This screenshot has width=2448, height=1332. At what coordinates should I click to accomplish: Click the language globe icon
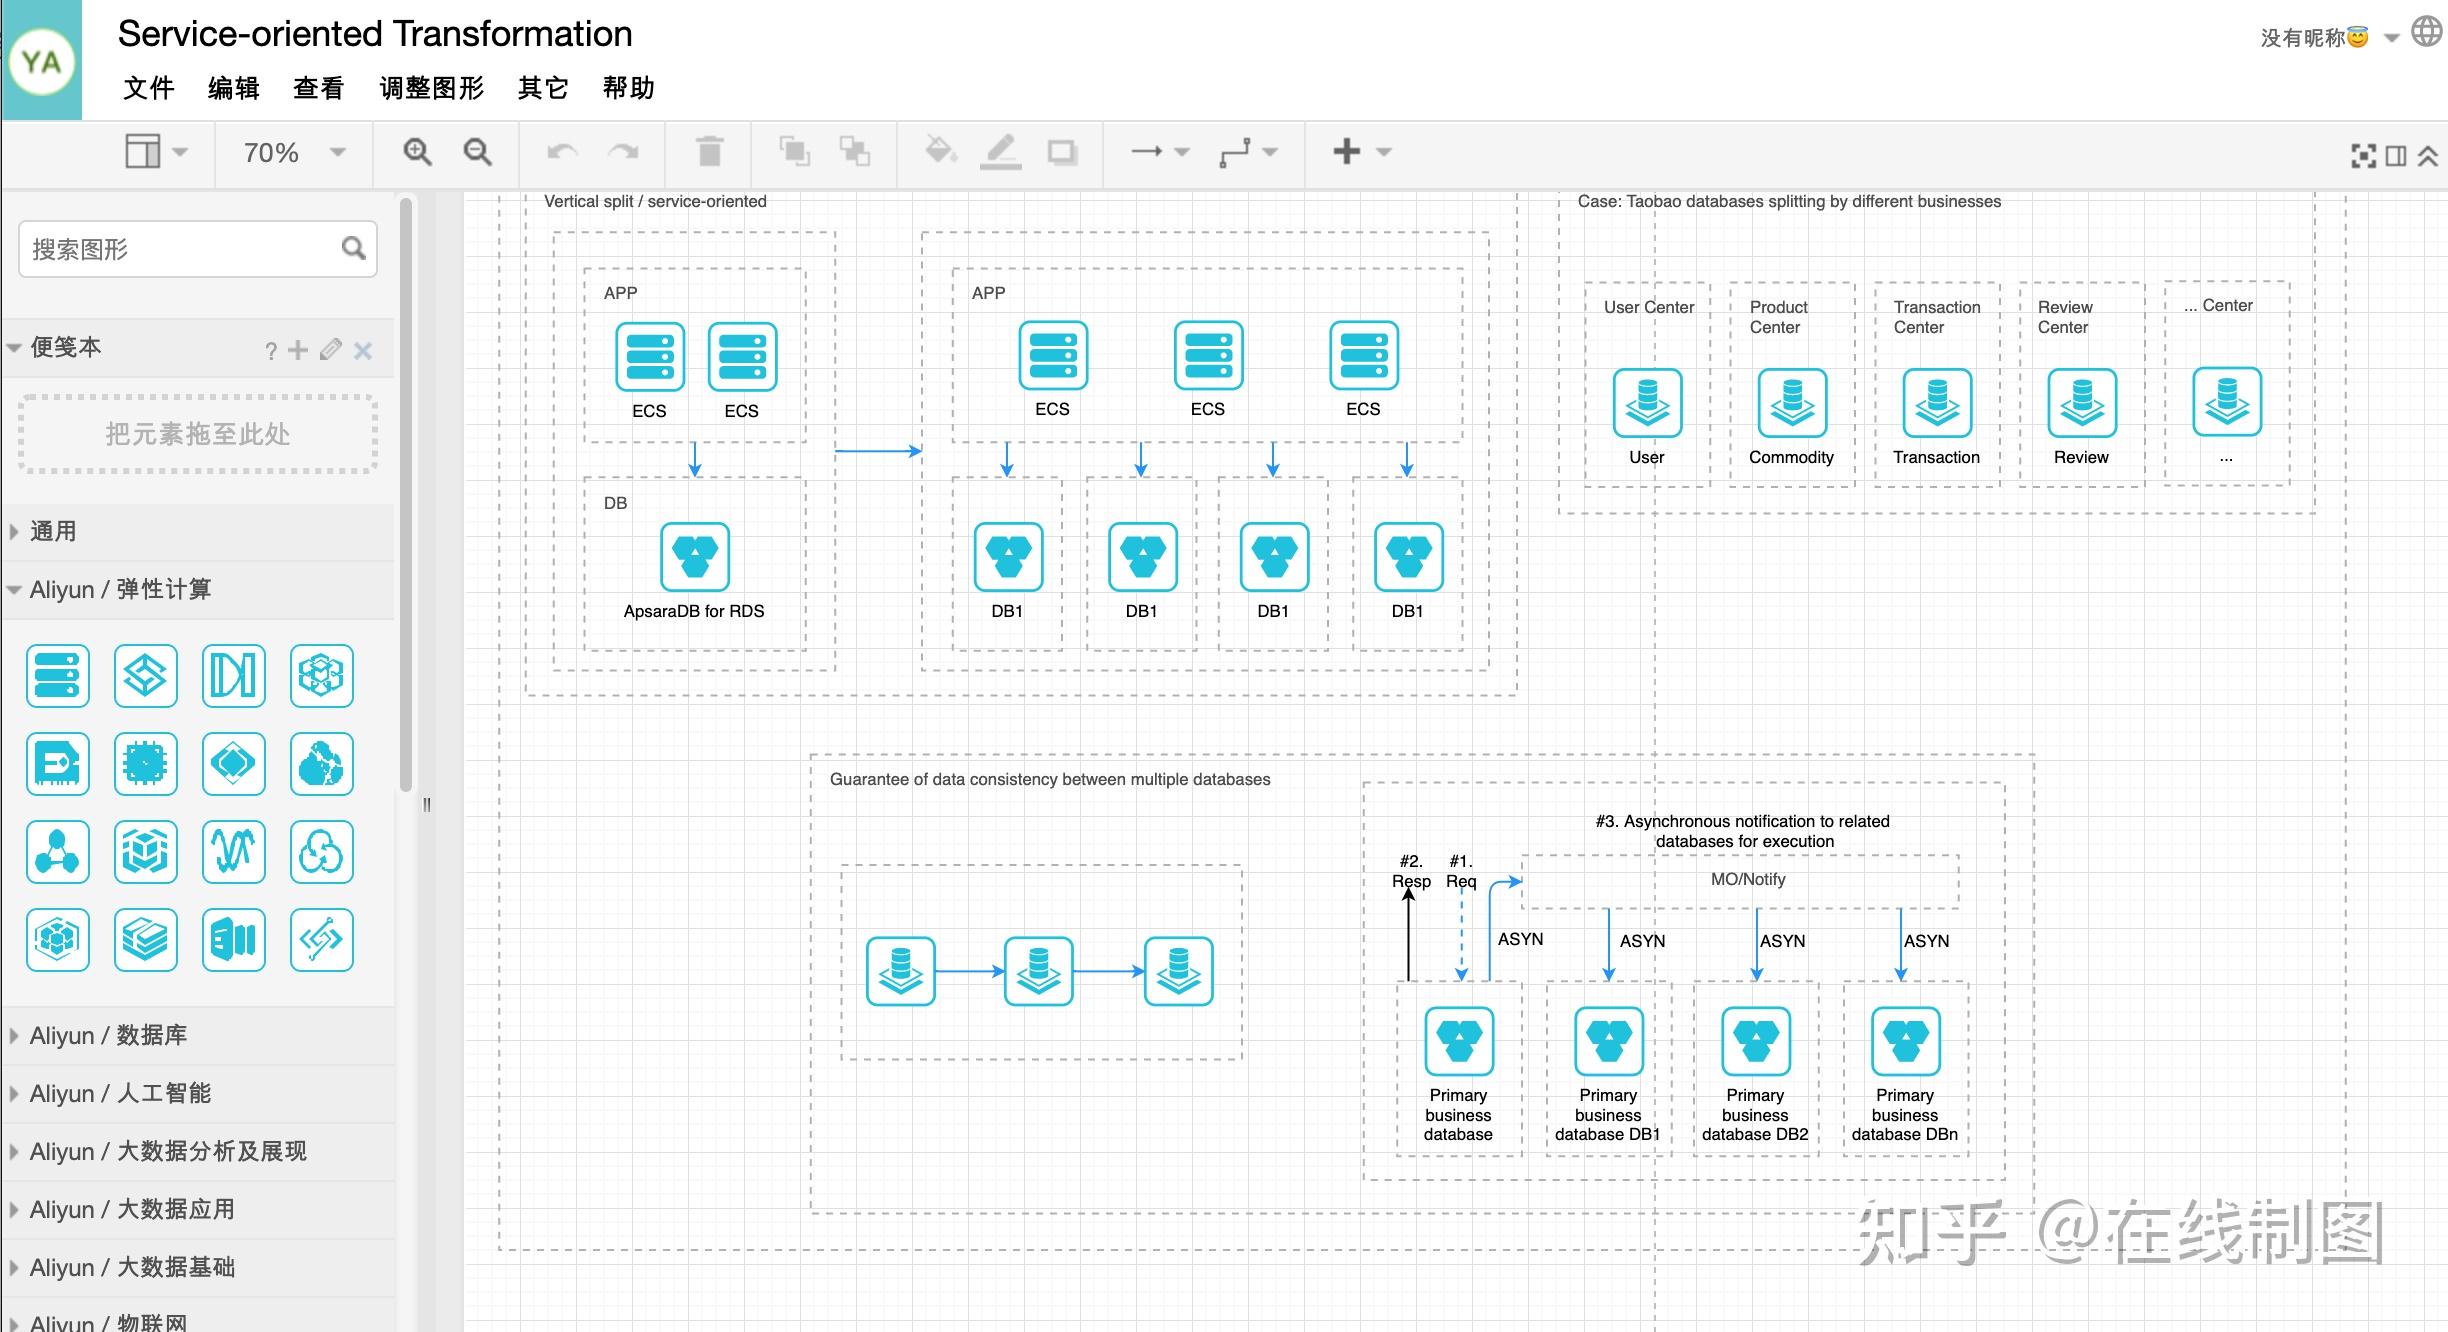pos(2426,32)
